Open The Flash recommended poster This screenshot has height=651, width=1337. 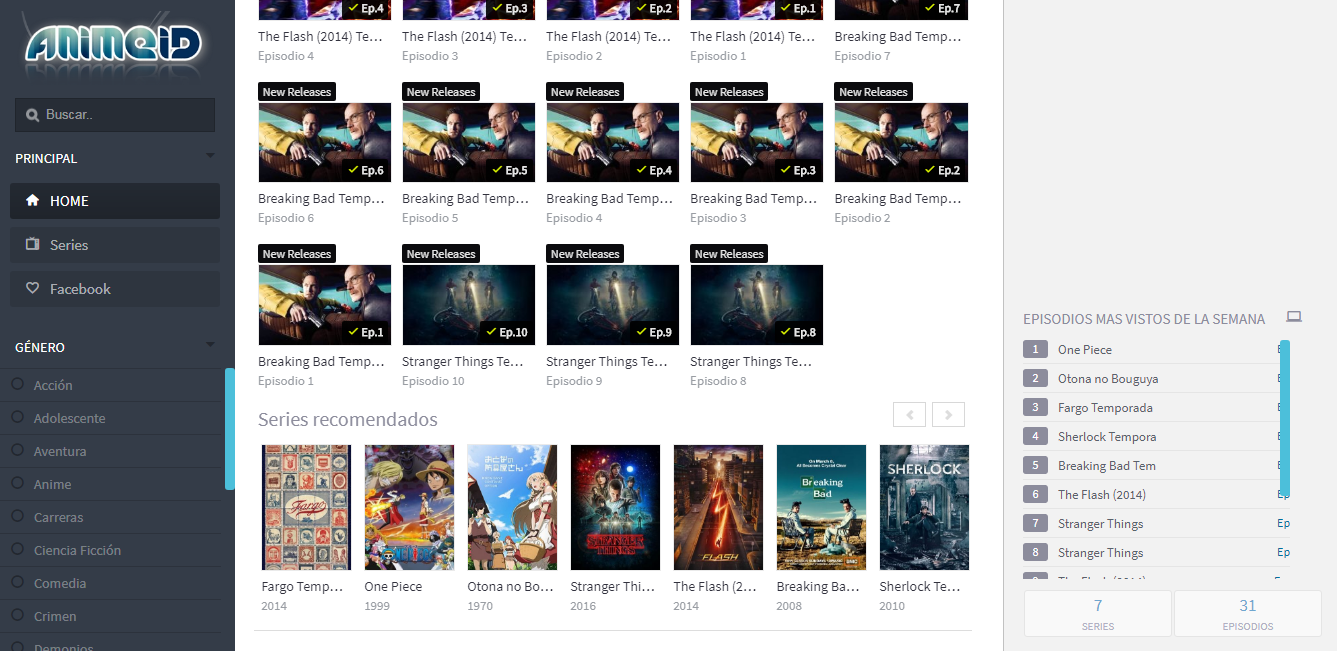tap(718, 507)
